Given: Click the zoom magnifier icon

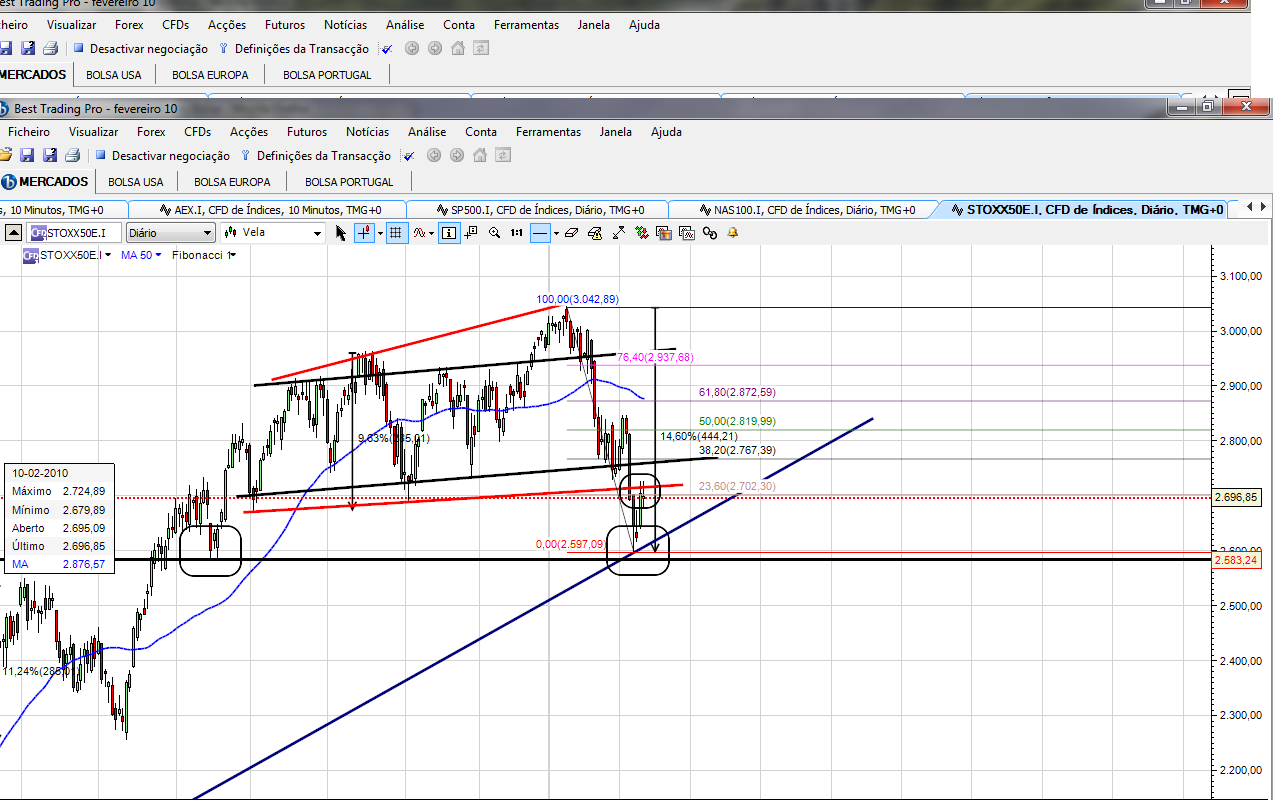Looking at the screenshot, I should coord(494,233).
